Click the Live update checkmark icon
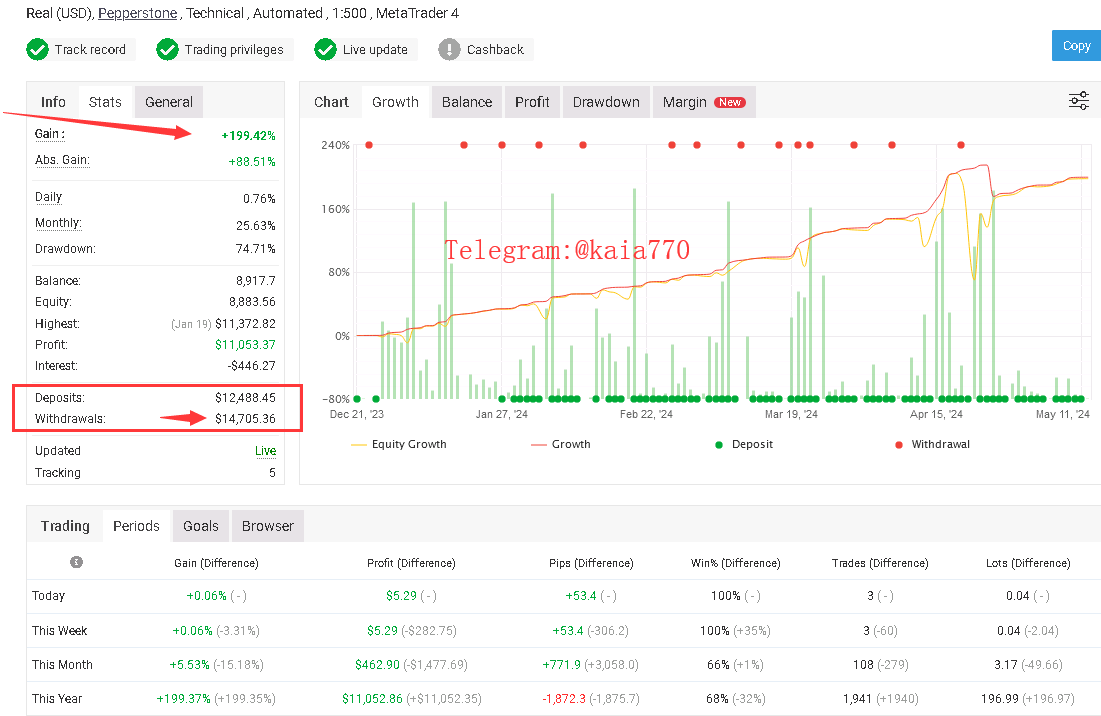 [326, 50]
